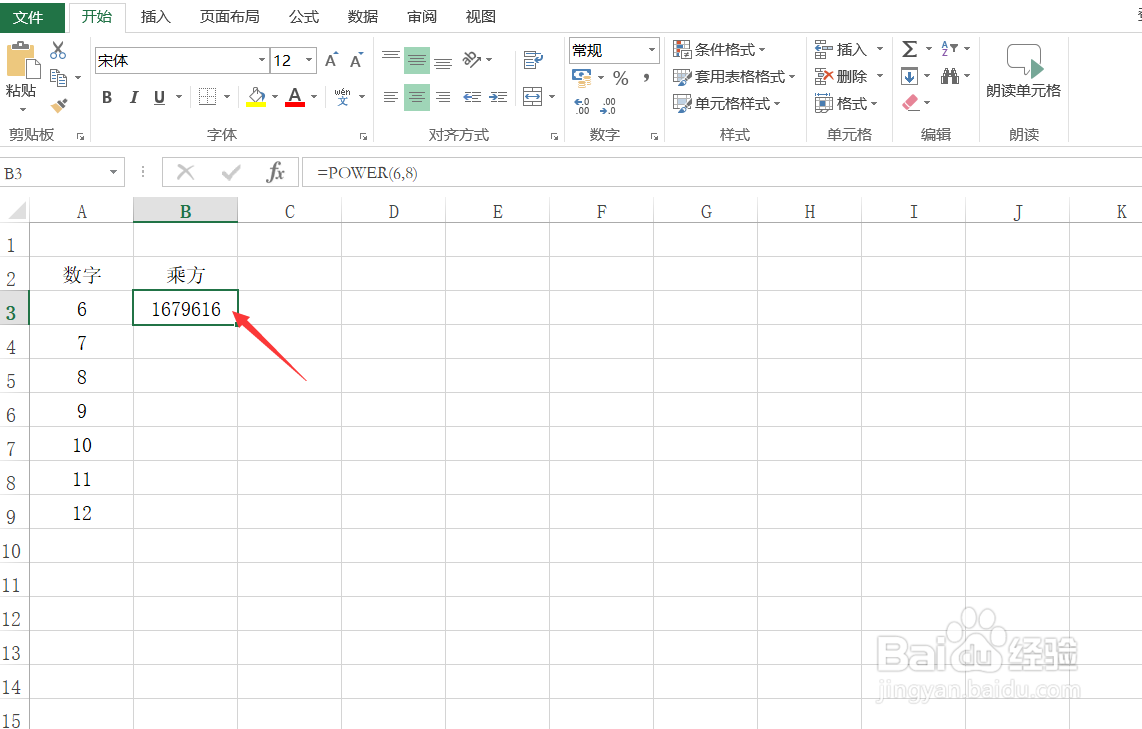Image resolution: width=1142 pixels, height=729 pixels.
Task: Click the increase decimal icon
Action: [580, 104]
